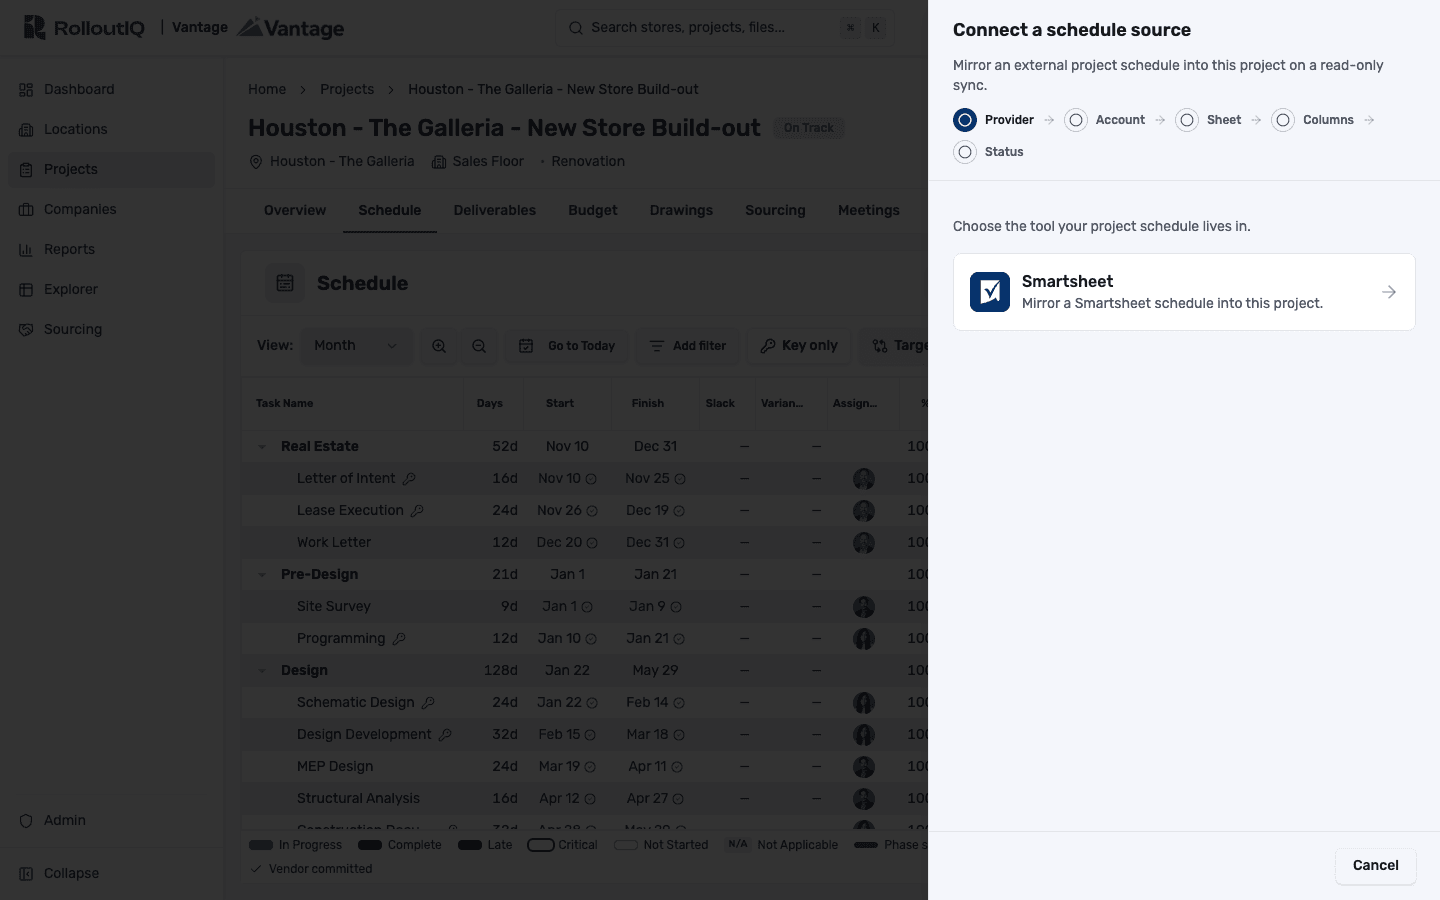Click the key icon next to Schematic Design
Viewport: 1440px width, 900px height.
tap(428, 703)
